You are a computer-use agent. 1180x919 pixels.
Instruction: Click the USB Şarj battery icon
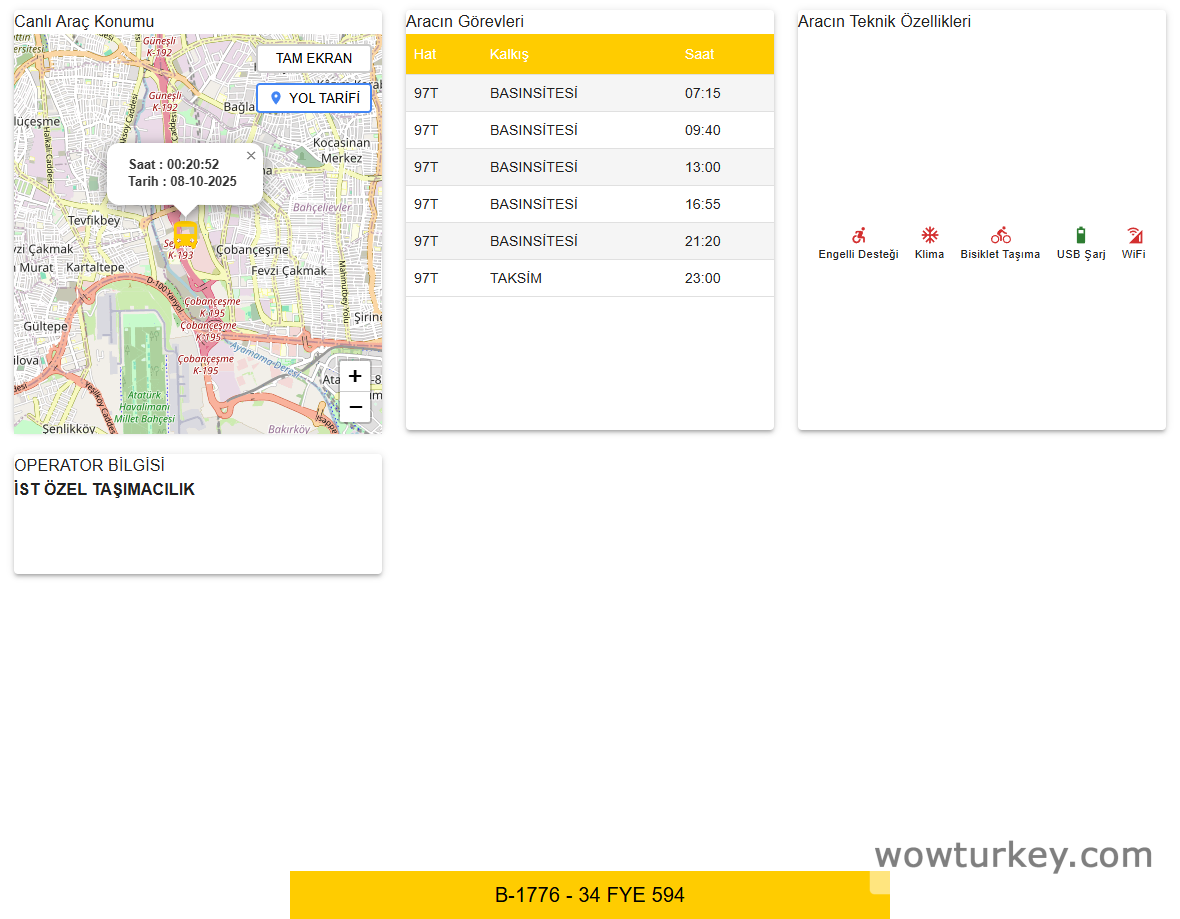pyautogui.click(x=1080, y=236)
